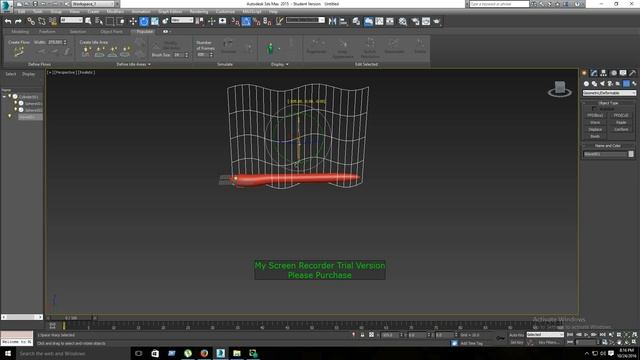Image resolution: width=640 pixels, height=360 pixels.
Task: Toggle Auto Key animation mode
Action: pyautogui.click(x=516, y=335)
